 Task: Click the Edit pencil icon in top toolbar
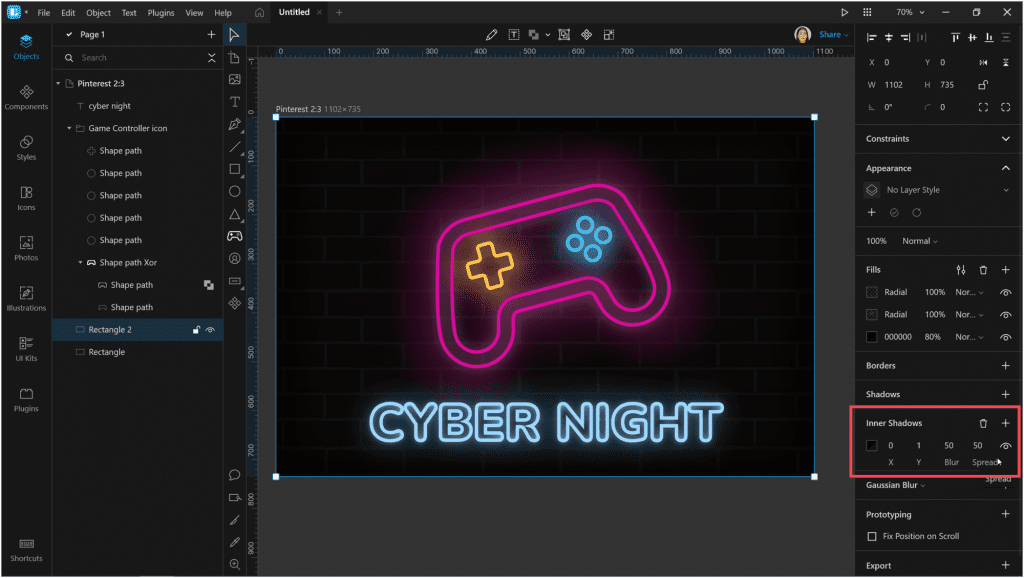point(492,35)
